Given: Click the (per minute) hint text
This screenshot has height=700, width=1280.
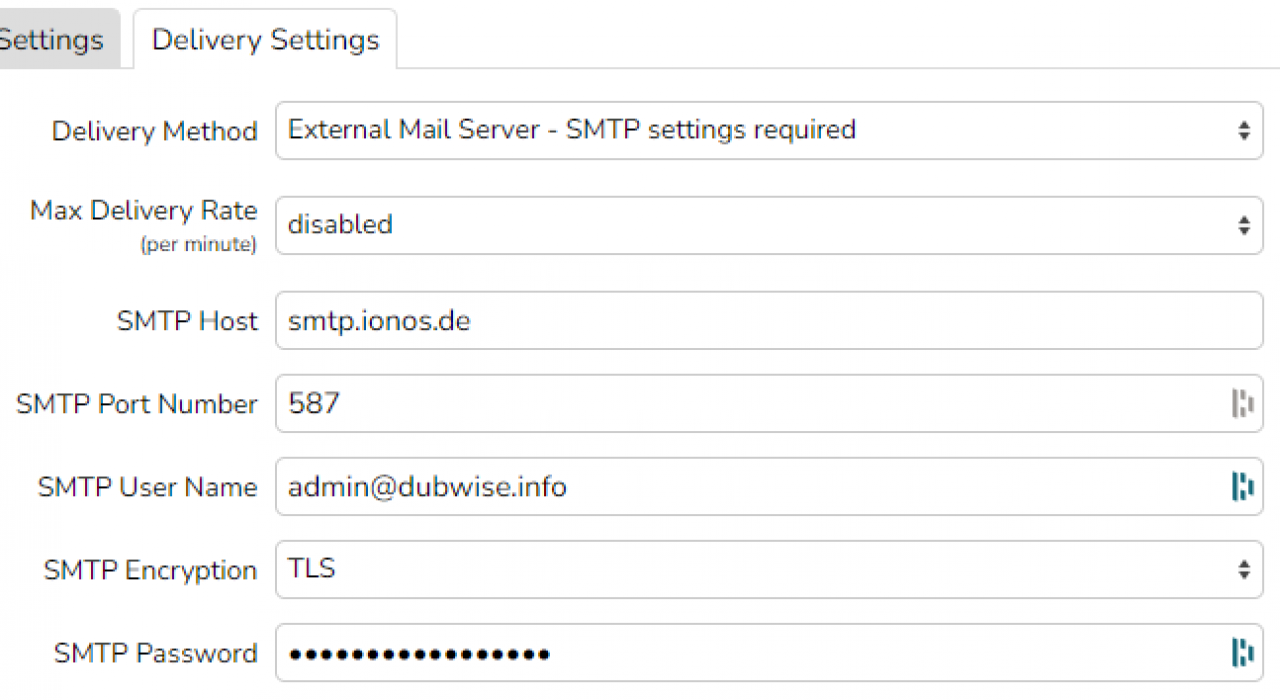Looking at the screenshot, I should click(x=198, y=245).
